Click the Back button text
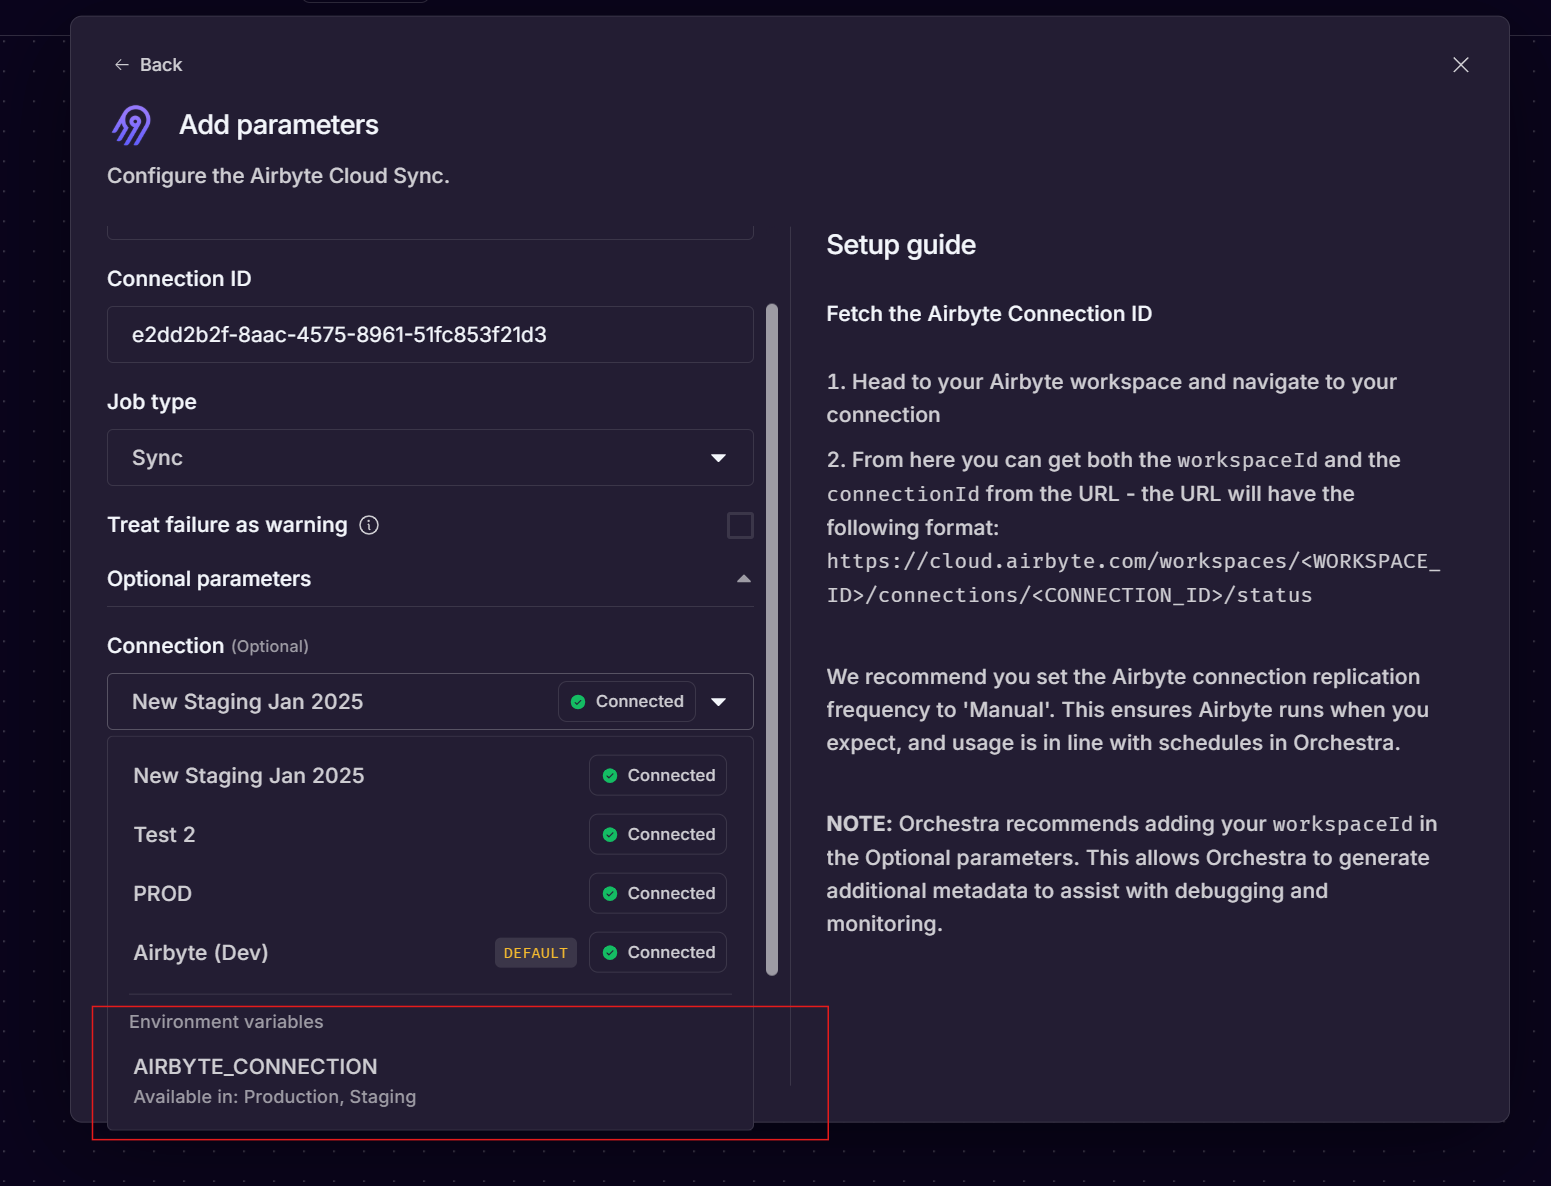 click(161, 65)
